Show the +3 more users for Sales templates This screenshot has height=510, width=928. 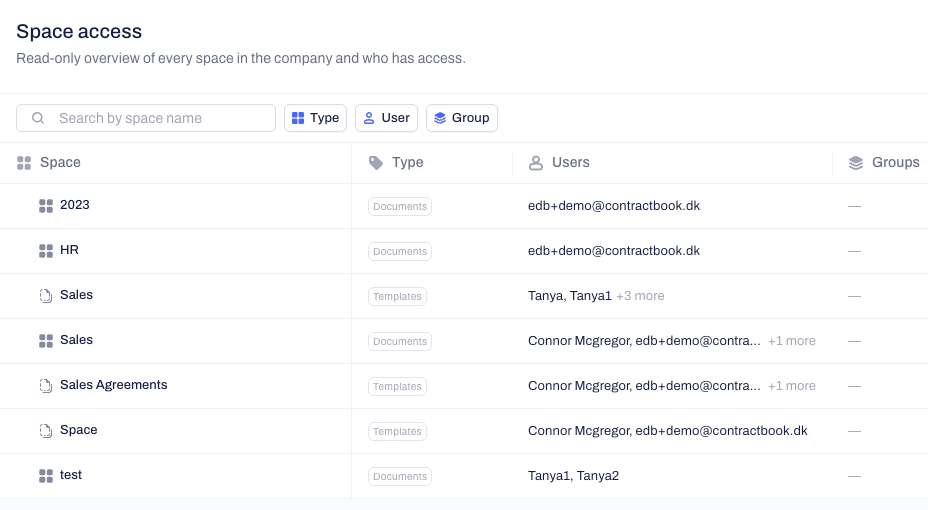tap(640, 296)
